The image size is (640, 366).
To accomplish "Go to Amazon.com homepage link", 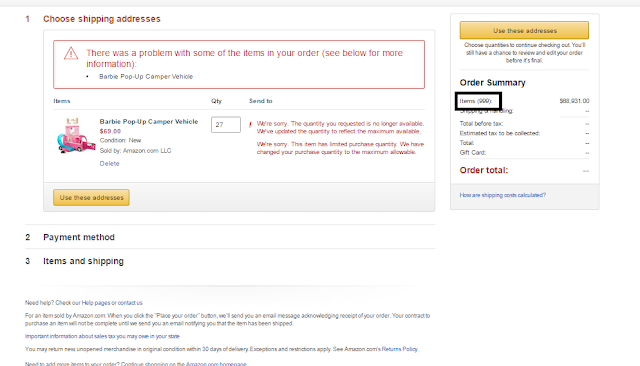I will coord(216,364).
